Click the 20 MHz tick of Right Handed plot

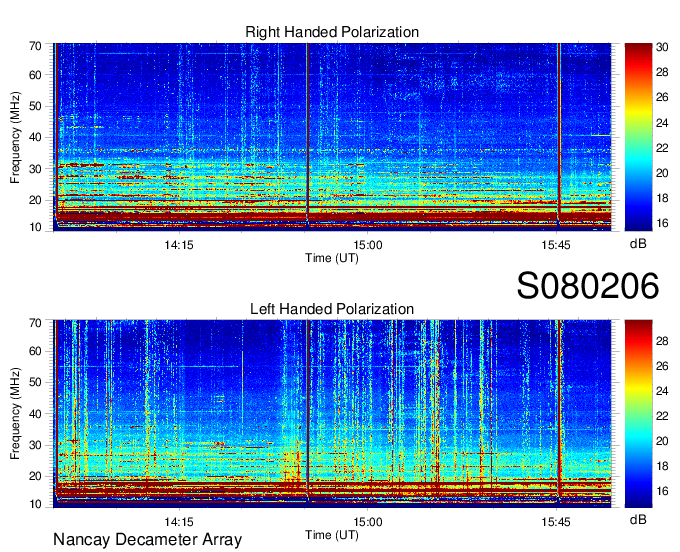point(36,200)
